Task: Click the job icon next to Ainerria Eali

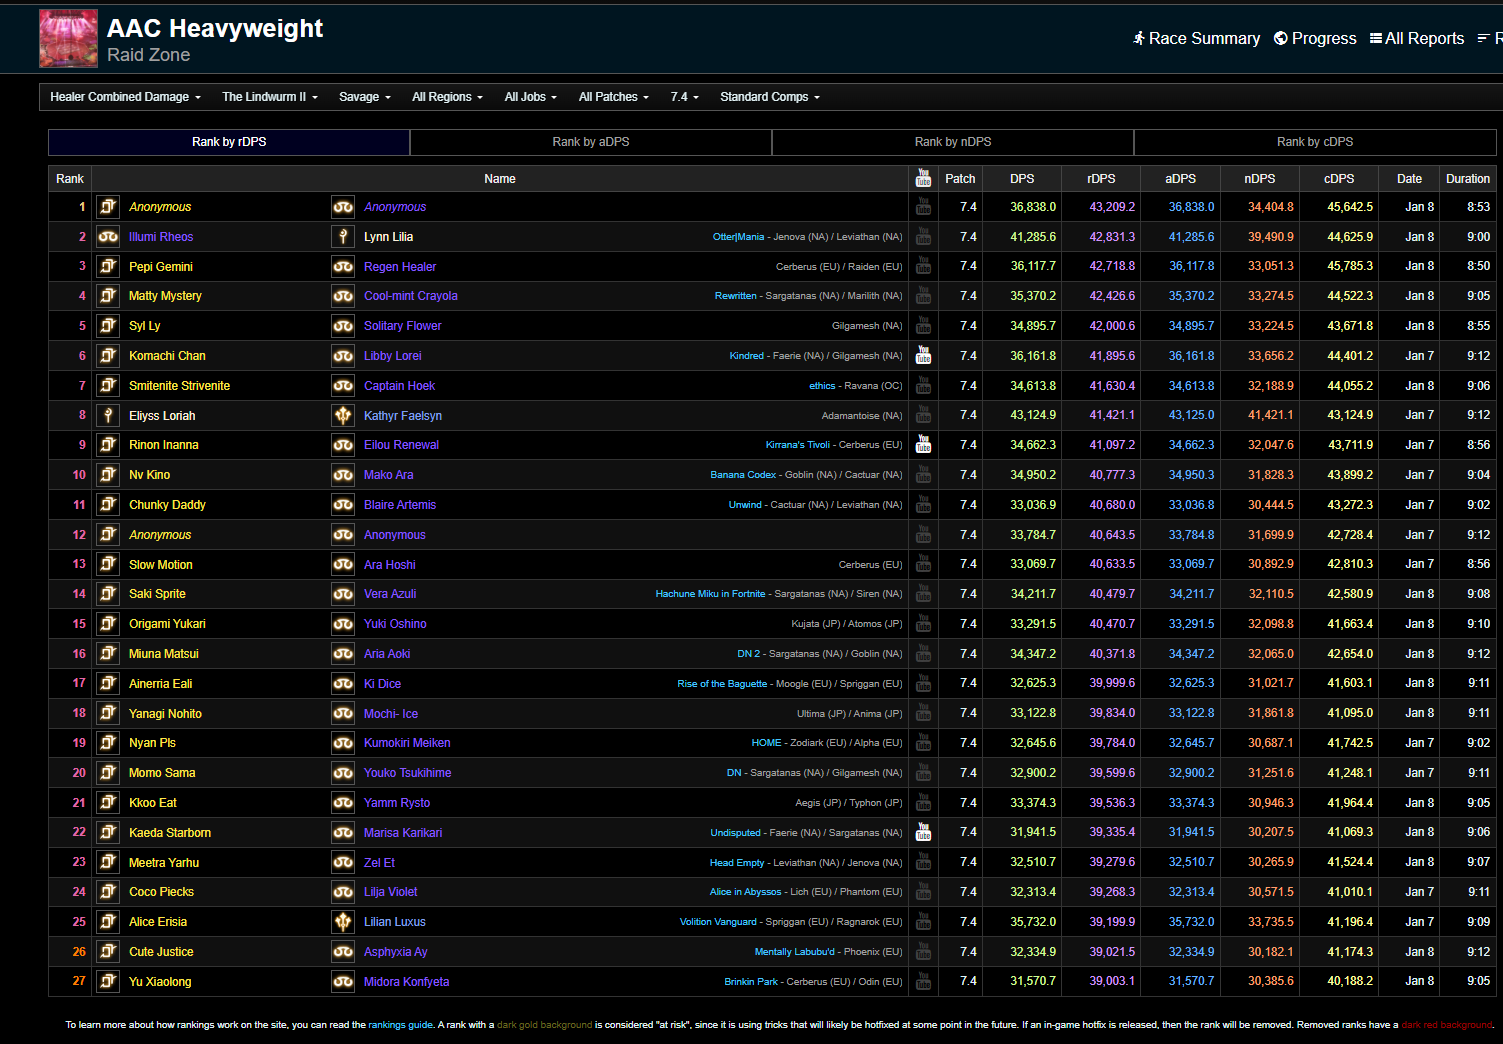Action: [x=108, y=683]
